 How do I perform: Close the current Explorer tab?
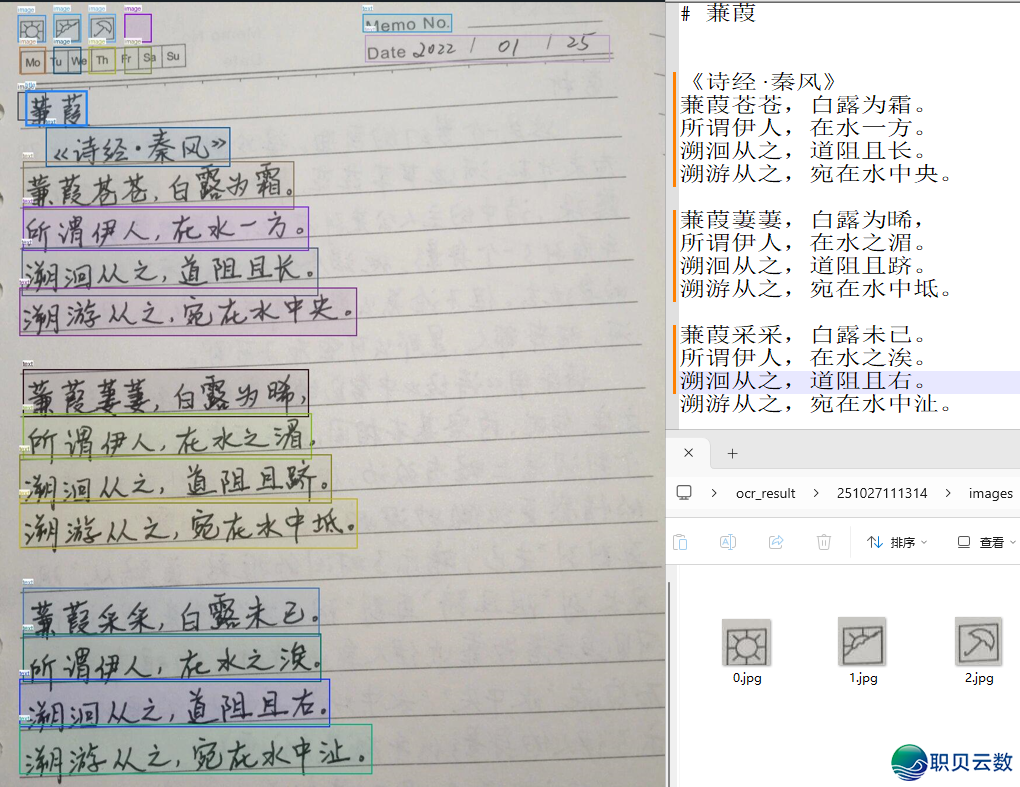688,452
